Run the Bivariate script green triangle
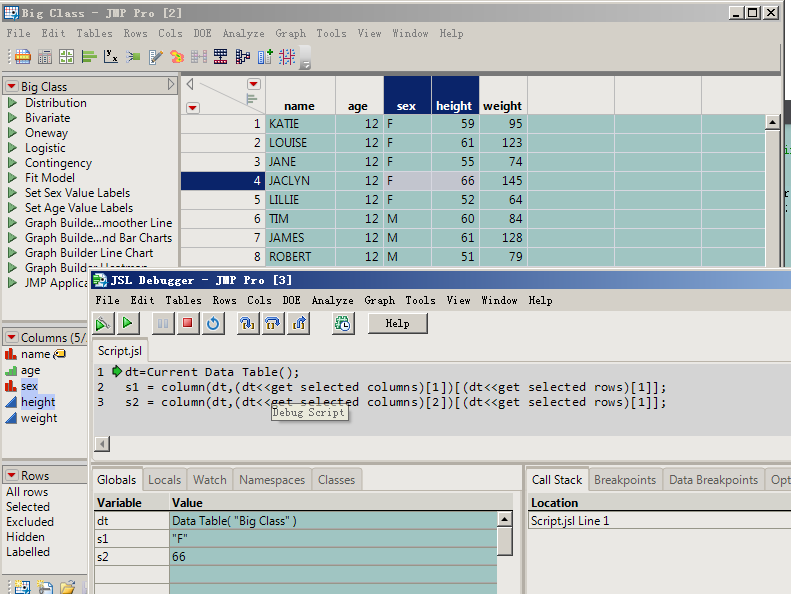The image size is (791, 594). coord(12,118)
